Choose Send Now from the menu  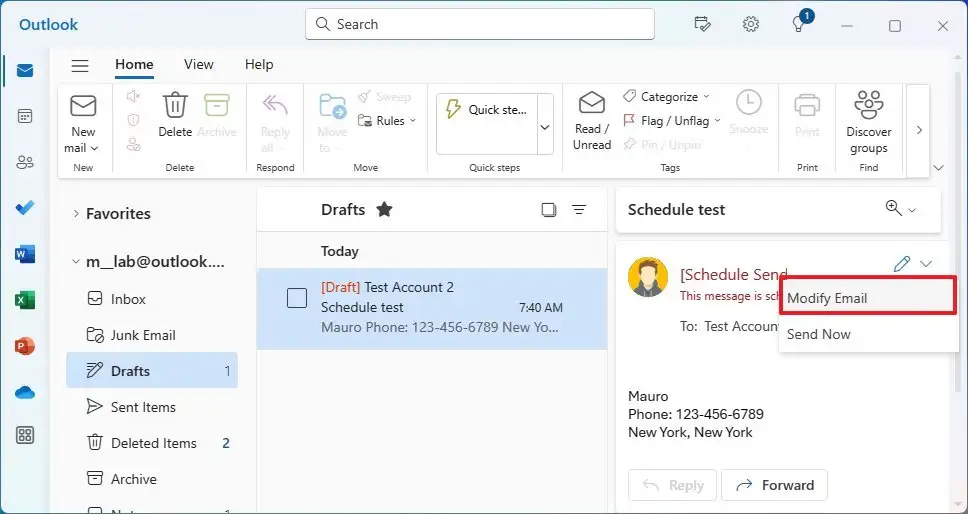click(868, 334)
